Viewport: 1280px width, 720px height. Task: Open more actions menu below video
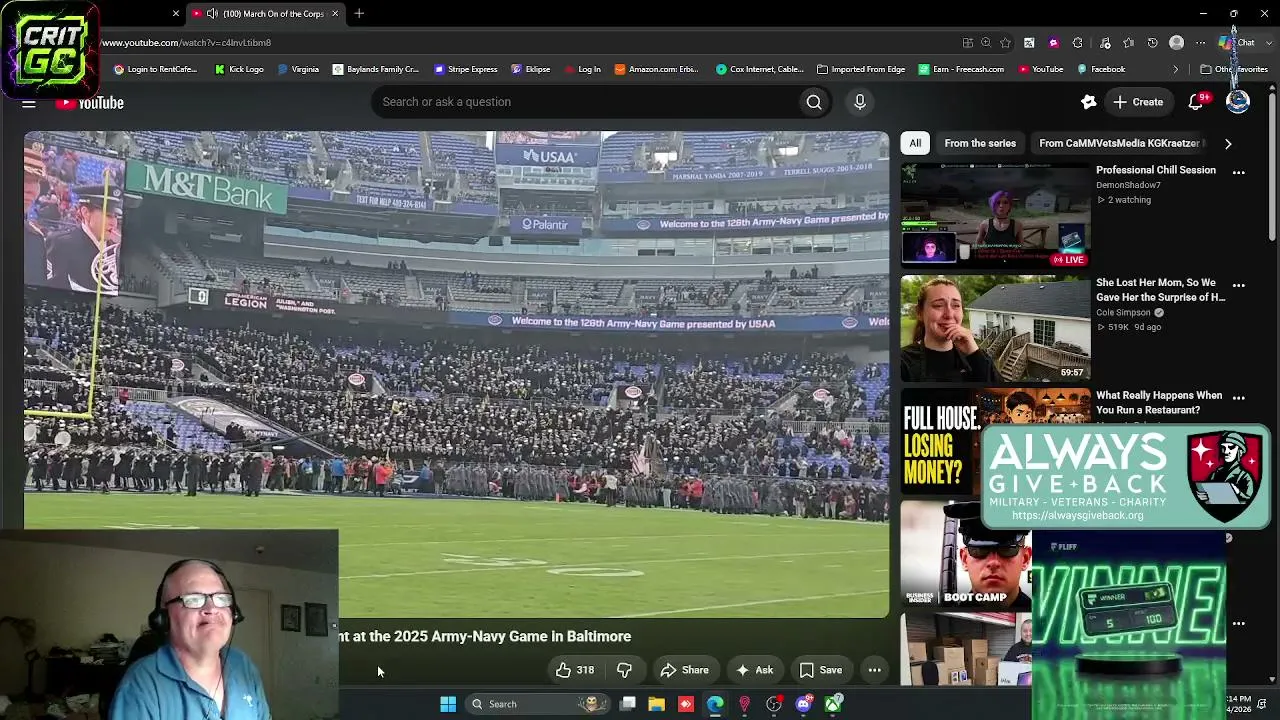[x=875, y=670]
